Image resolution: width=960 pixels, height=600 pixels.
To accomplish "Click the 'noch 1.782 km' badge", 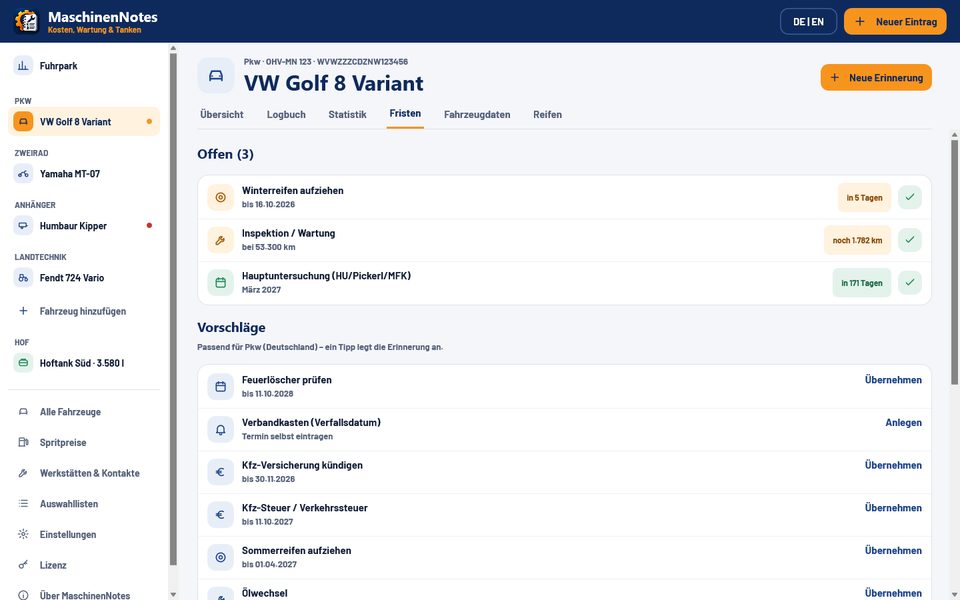I will pos(857,241).
